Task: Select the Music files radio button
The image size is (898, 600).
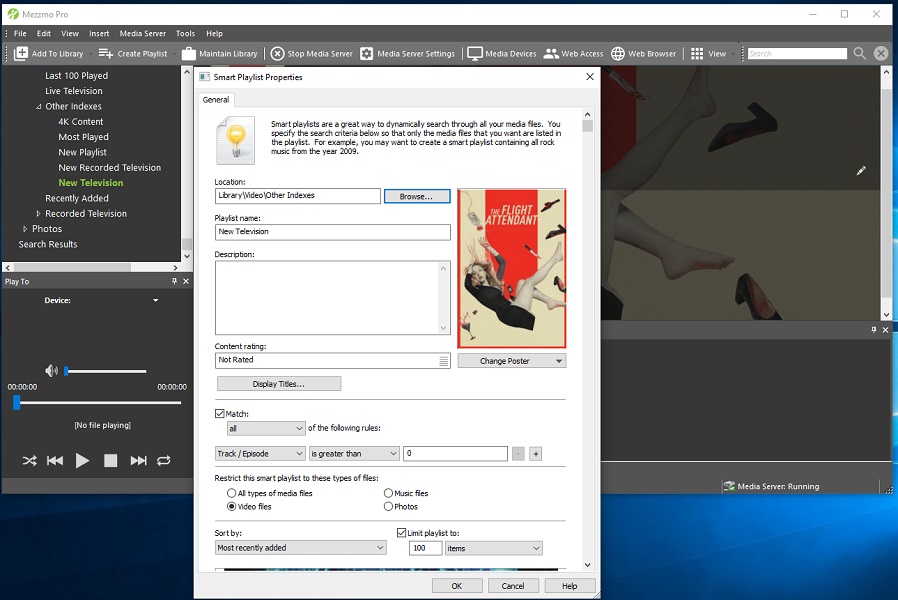Action: point(388,493)
